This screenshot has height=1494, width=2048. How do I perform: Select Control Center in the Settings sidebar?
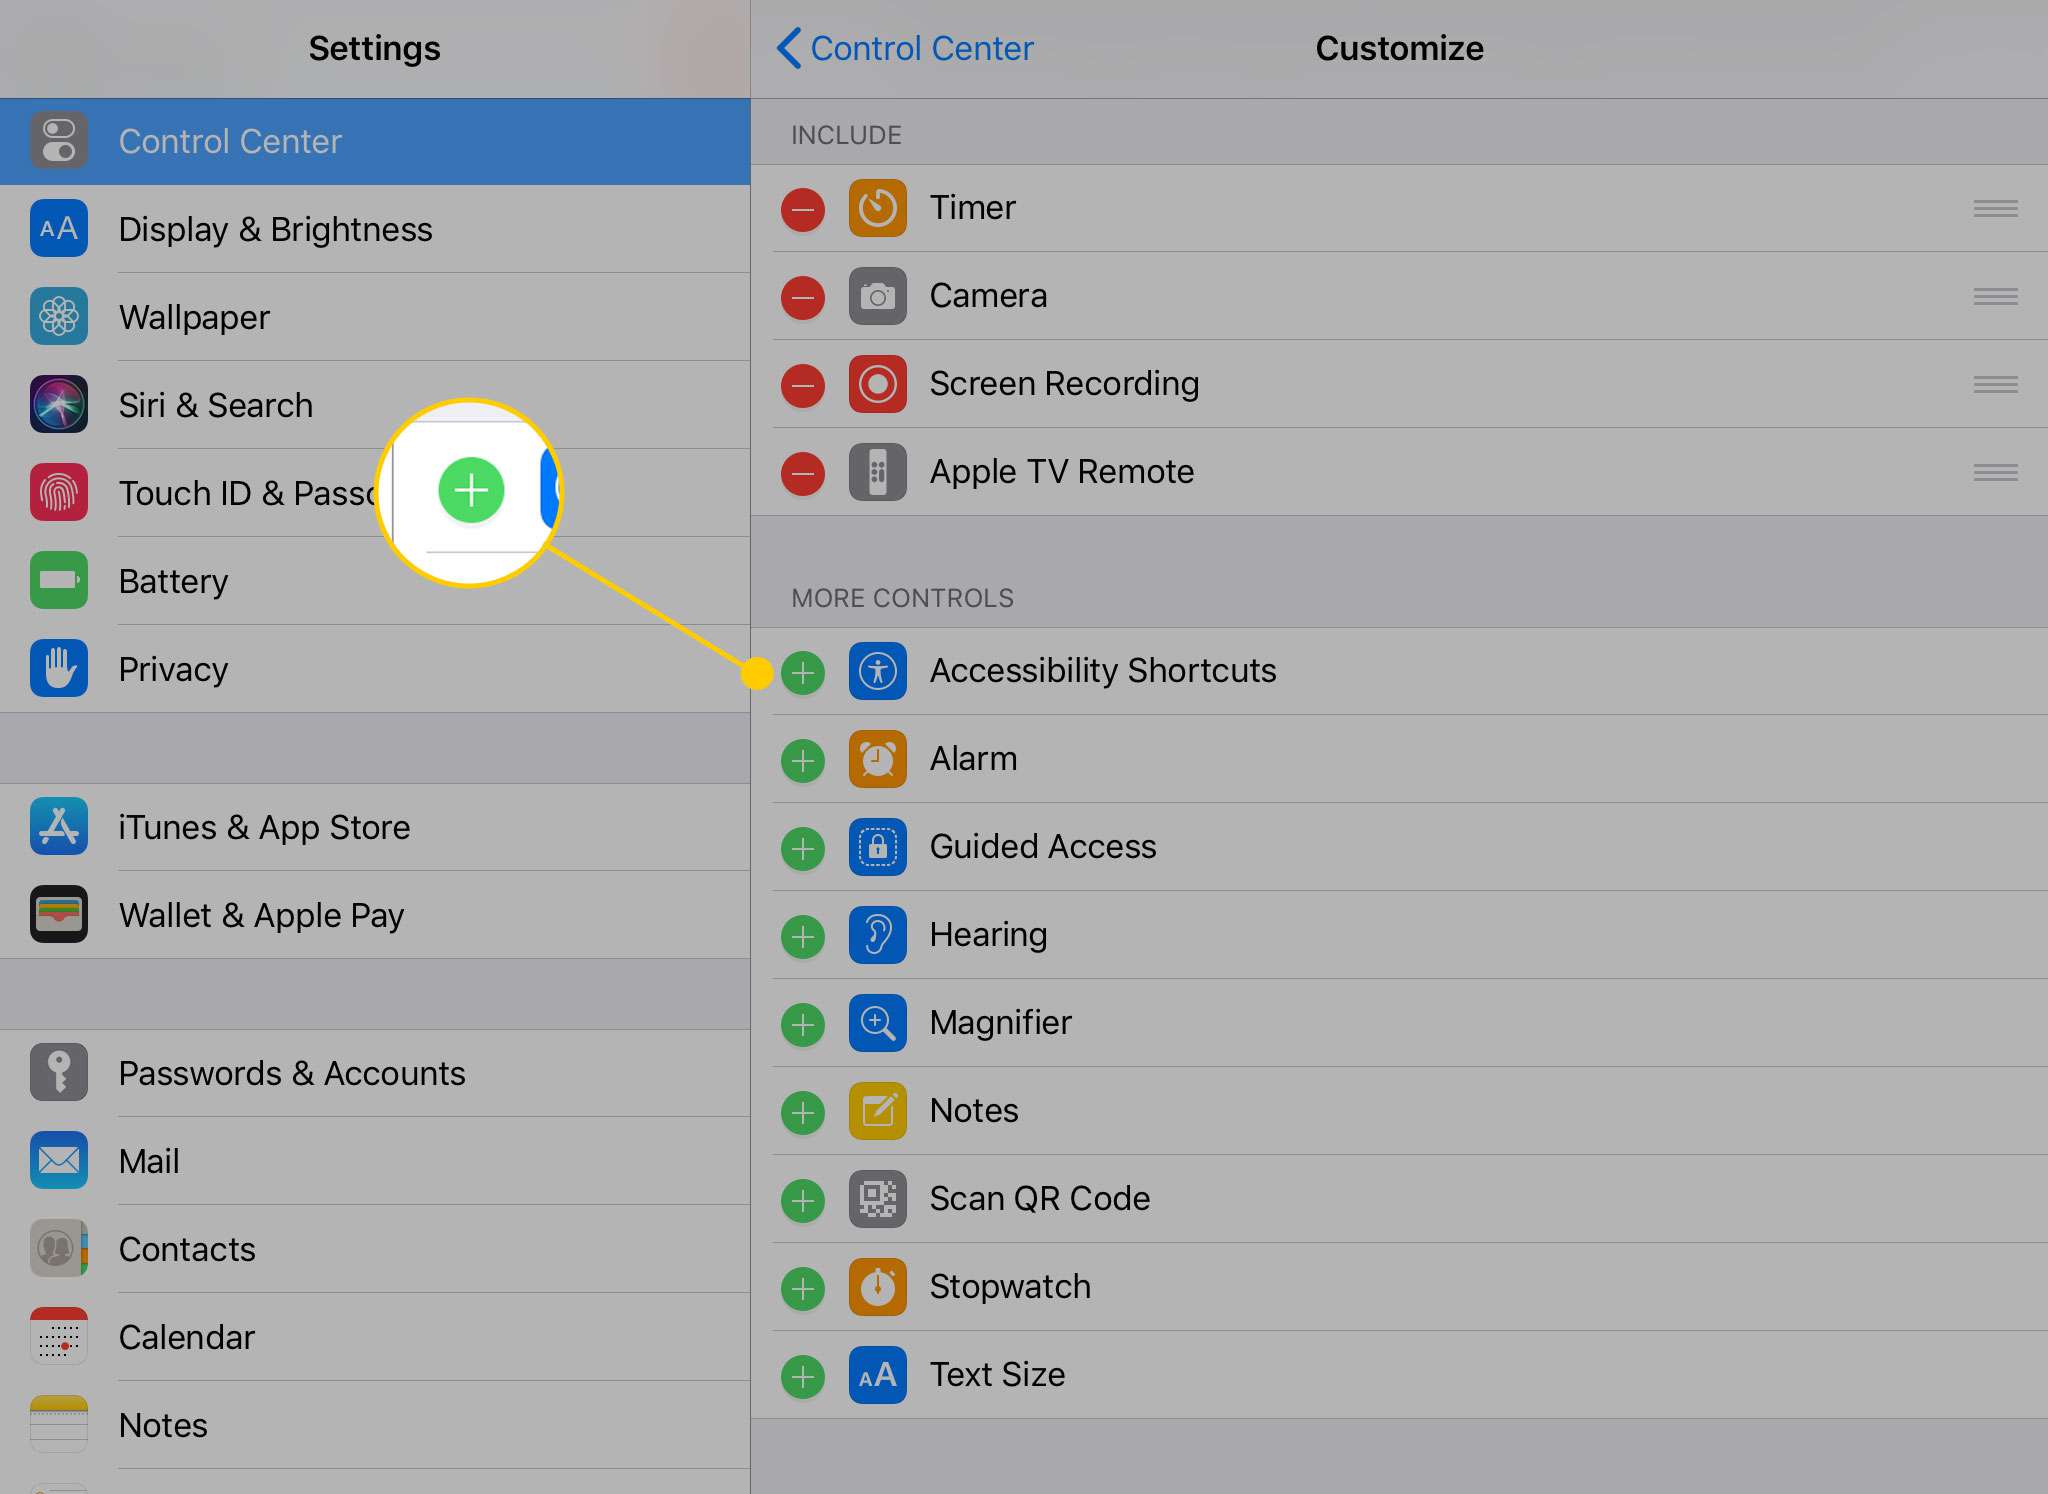point(375,141)
